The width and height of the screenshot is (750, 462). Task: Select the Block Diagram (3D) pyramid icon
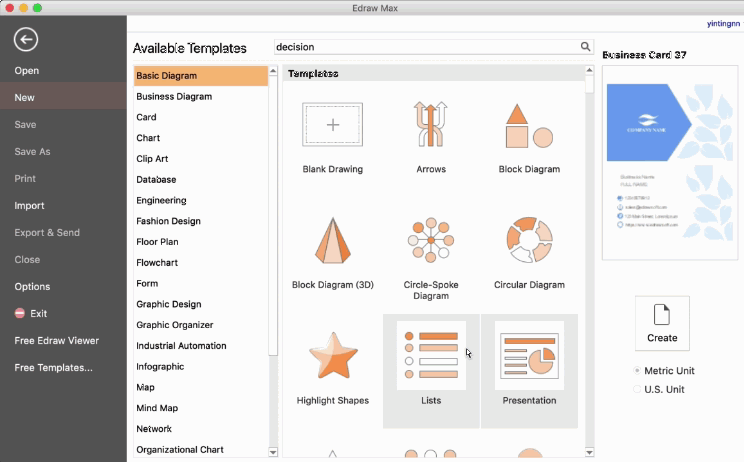click(332, 240)
